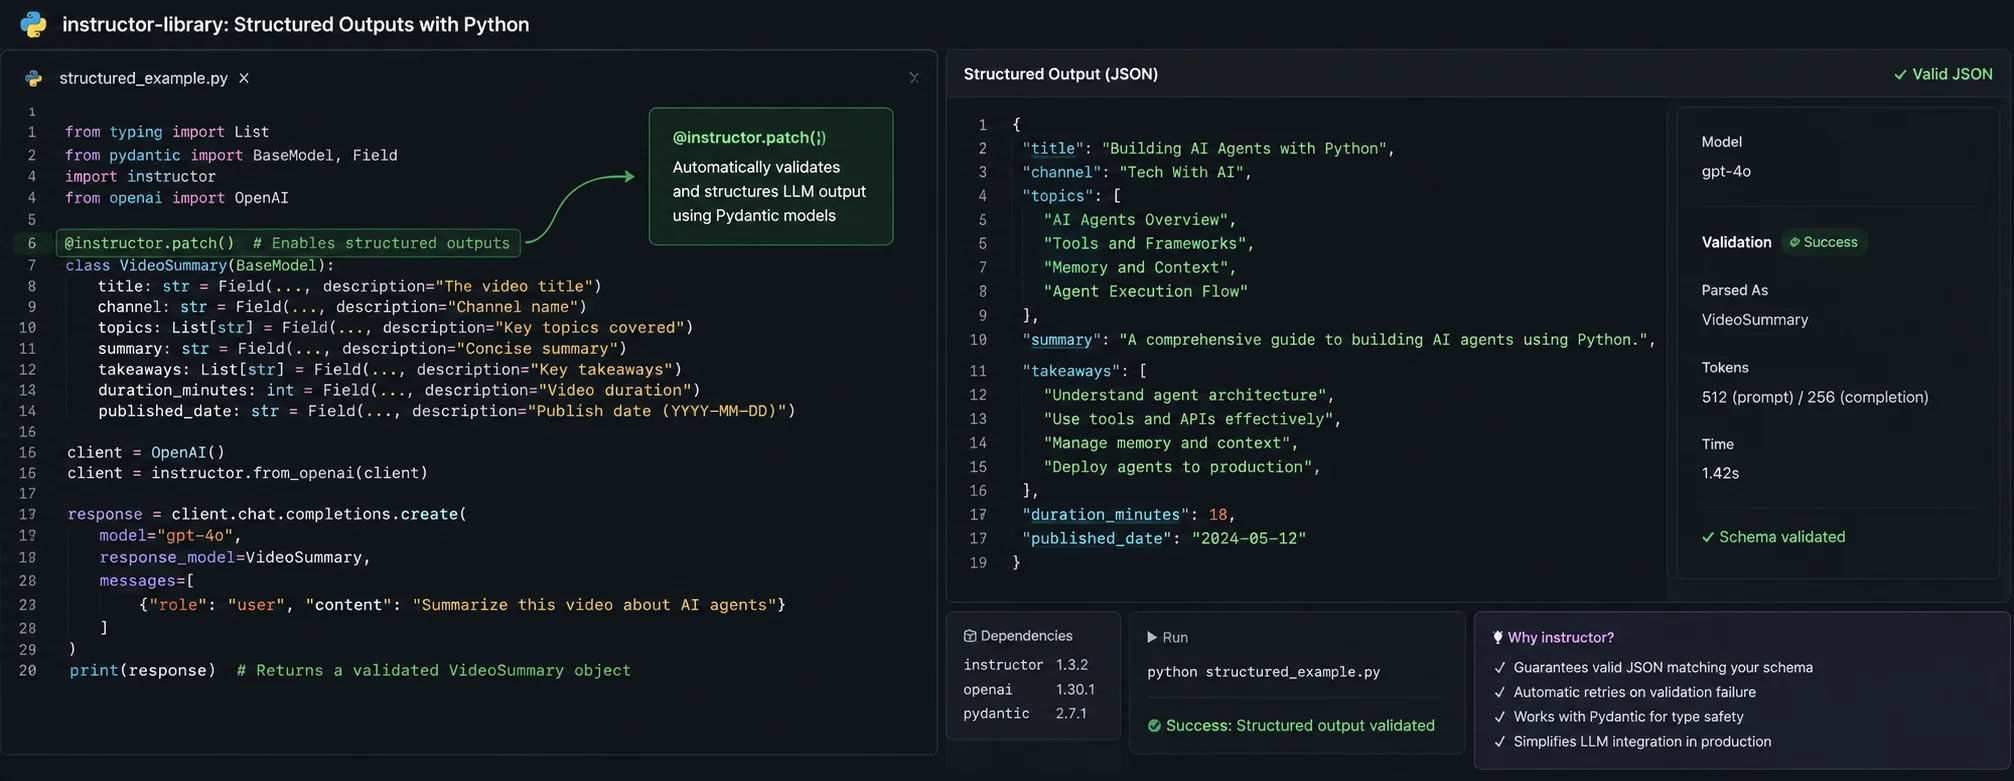Click checkmark beside Guarantees valid JSON
This screenshot has width=2014, height=781.
(1499, 667)
